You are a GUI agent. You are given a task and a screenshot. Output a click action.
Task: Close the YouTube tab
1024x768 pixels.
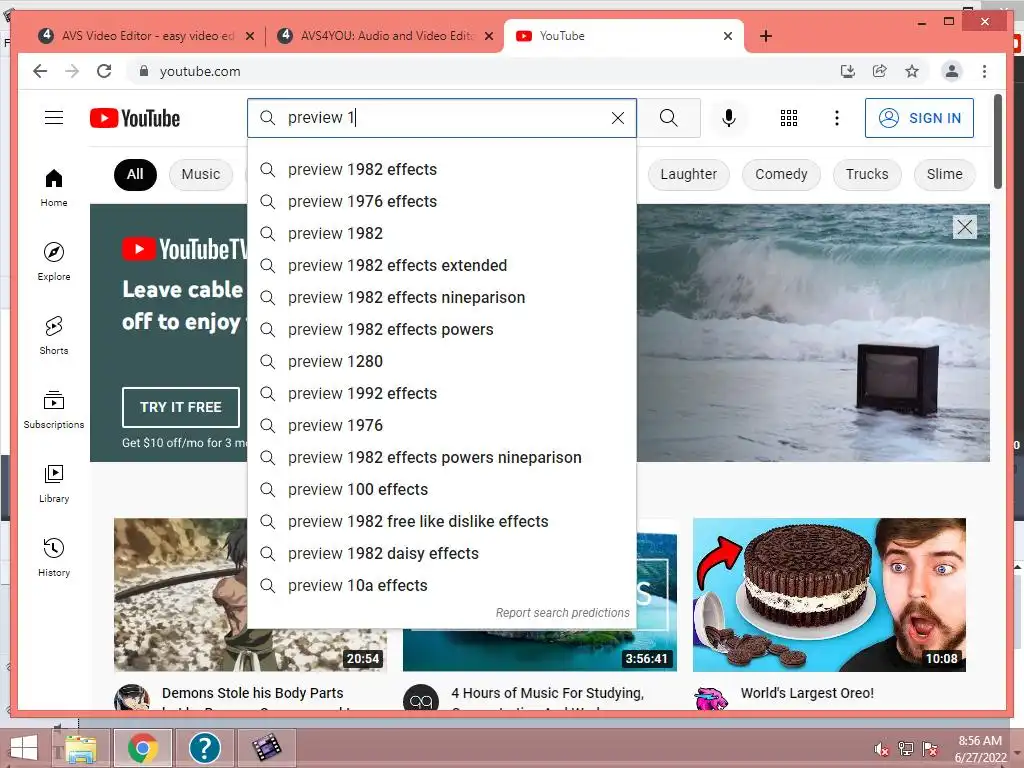(x=728, y=36)
